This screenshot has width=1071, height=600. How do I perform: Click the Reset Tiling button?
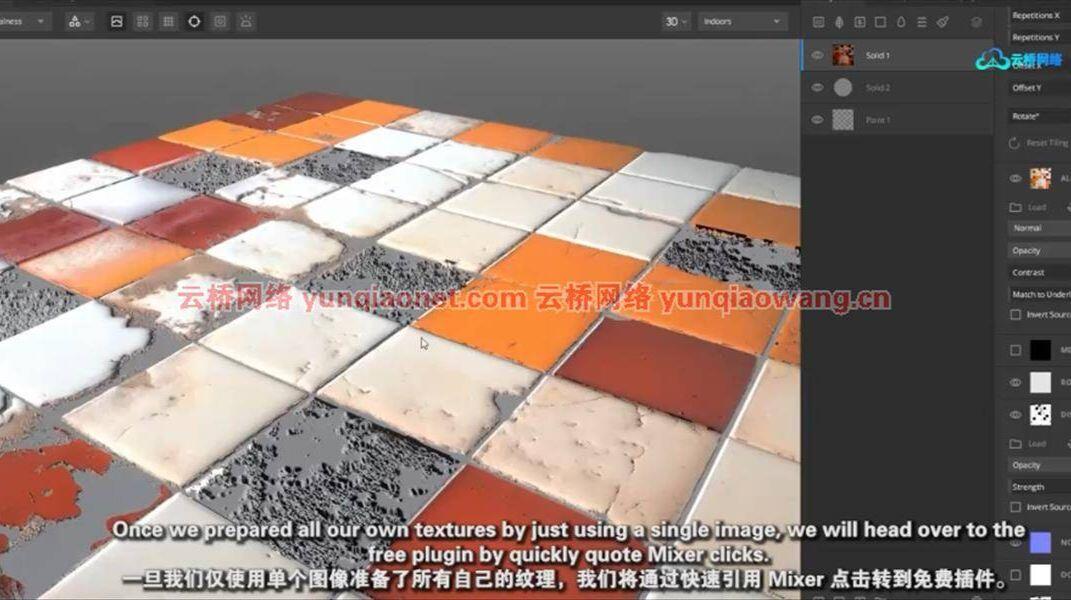point(1040,143)
